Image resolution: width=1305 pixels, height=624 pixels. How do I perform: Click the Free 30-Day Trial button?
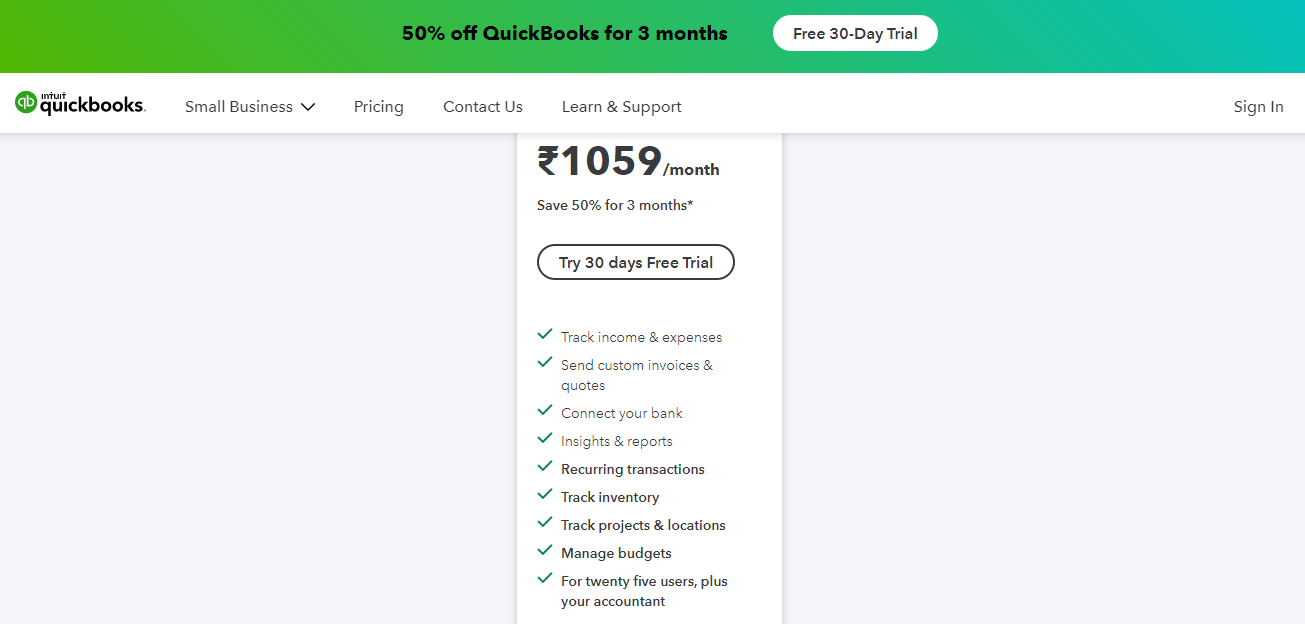tap(855, 33)
